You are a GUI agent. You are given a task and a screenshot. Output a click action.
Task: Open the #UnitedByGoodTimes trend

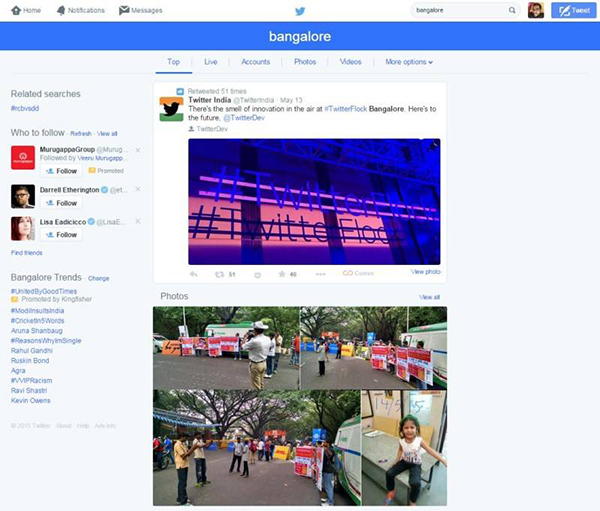44,291
